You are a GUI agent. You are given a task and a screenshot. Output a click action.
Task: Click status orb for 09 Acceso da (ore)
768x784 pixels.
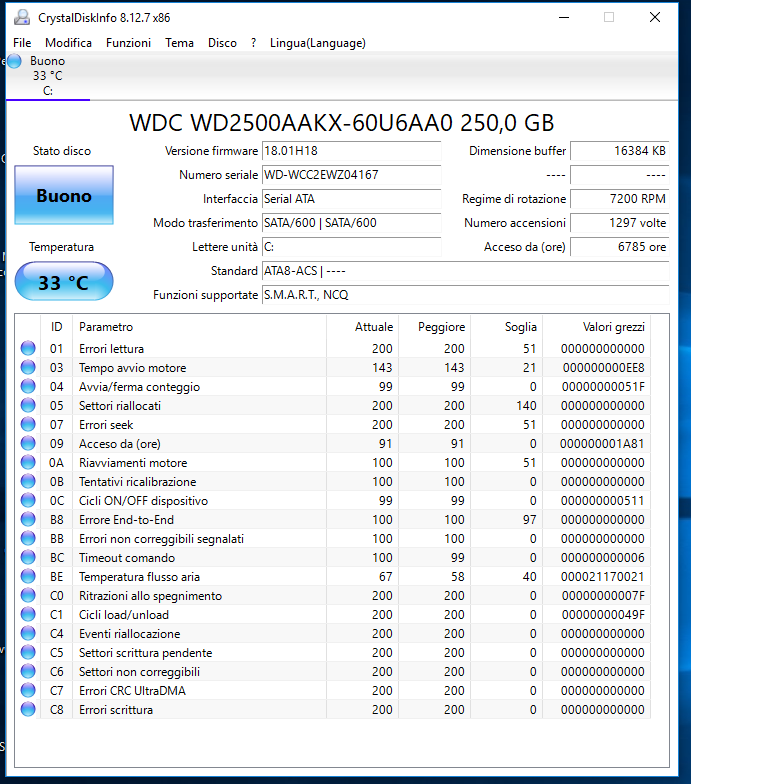[28, 444]
